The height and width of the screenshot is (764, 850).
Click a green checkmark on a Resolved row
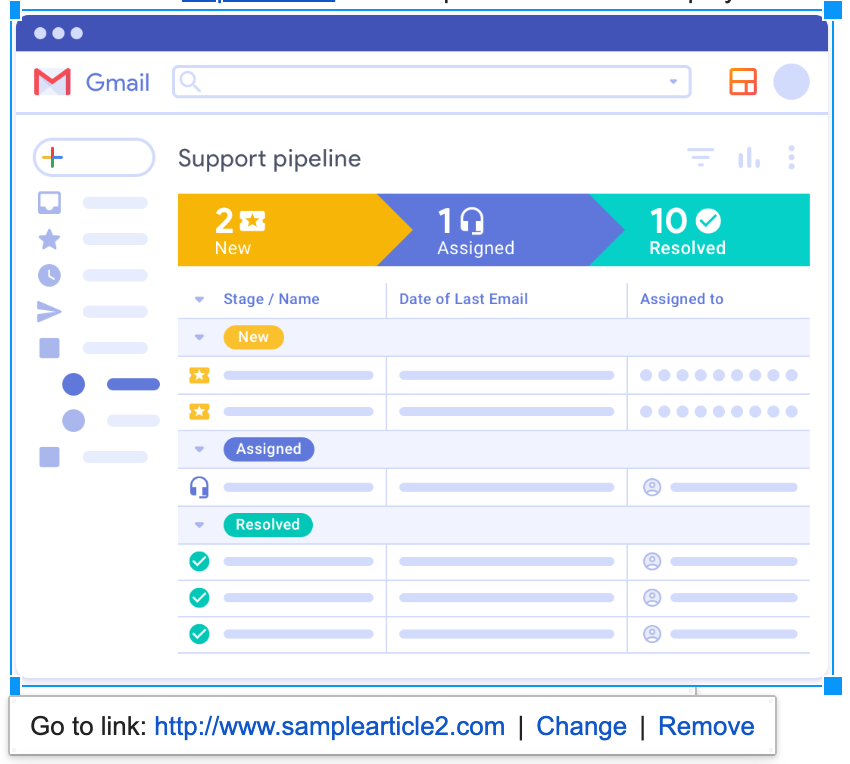tap(199, 562)
